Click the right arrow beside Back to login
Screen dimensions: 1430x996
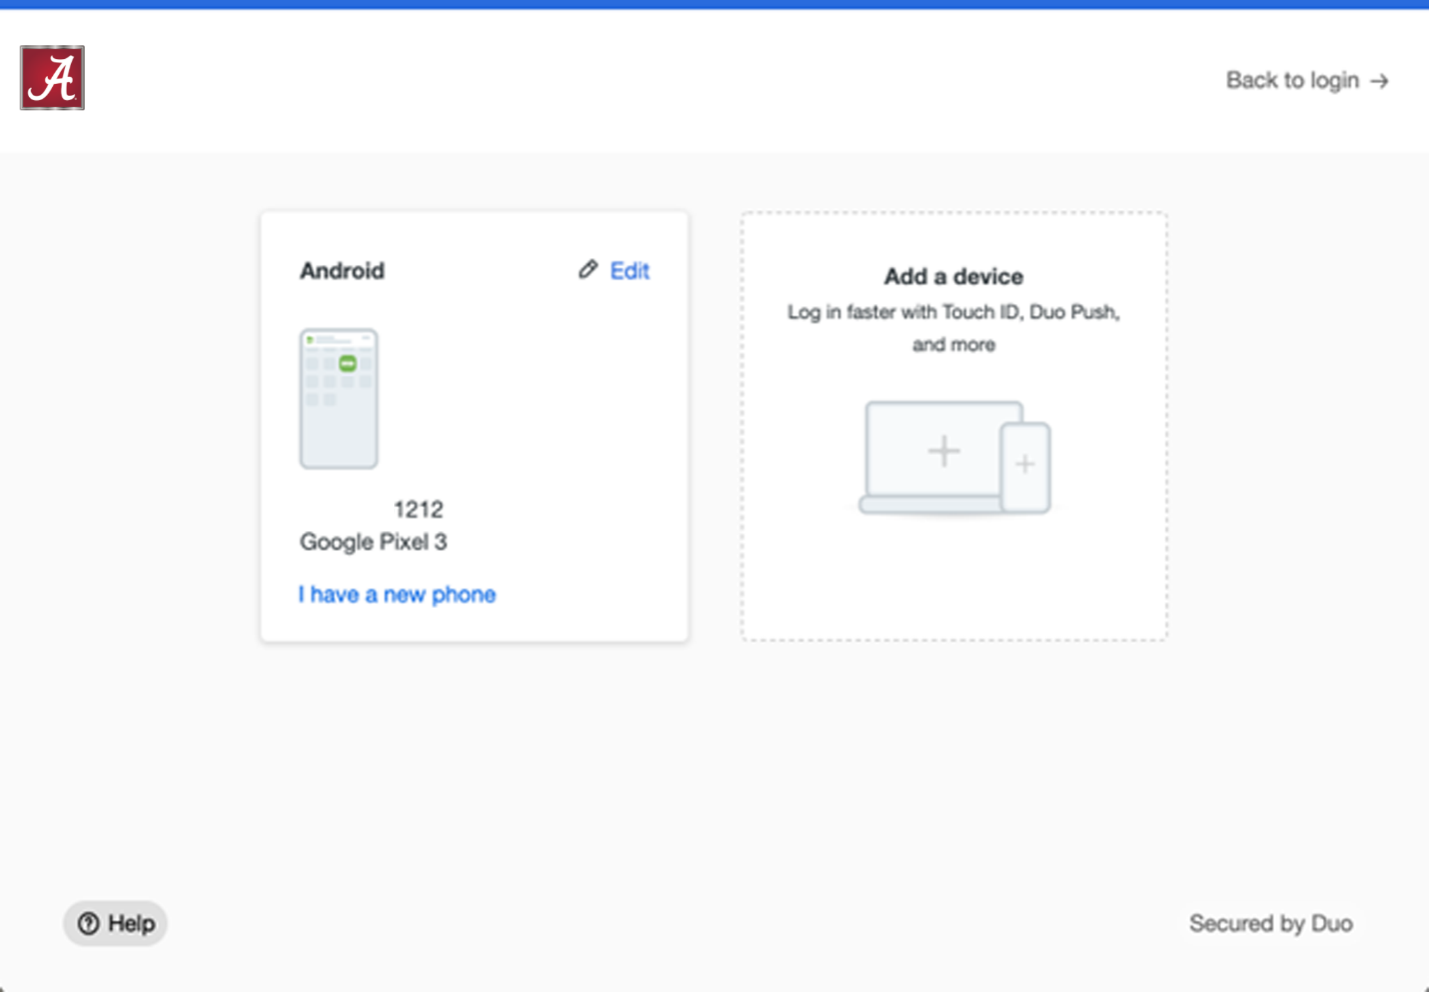pos(1381,81)
